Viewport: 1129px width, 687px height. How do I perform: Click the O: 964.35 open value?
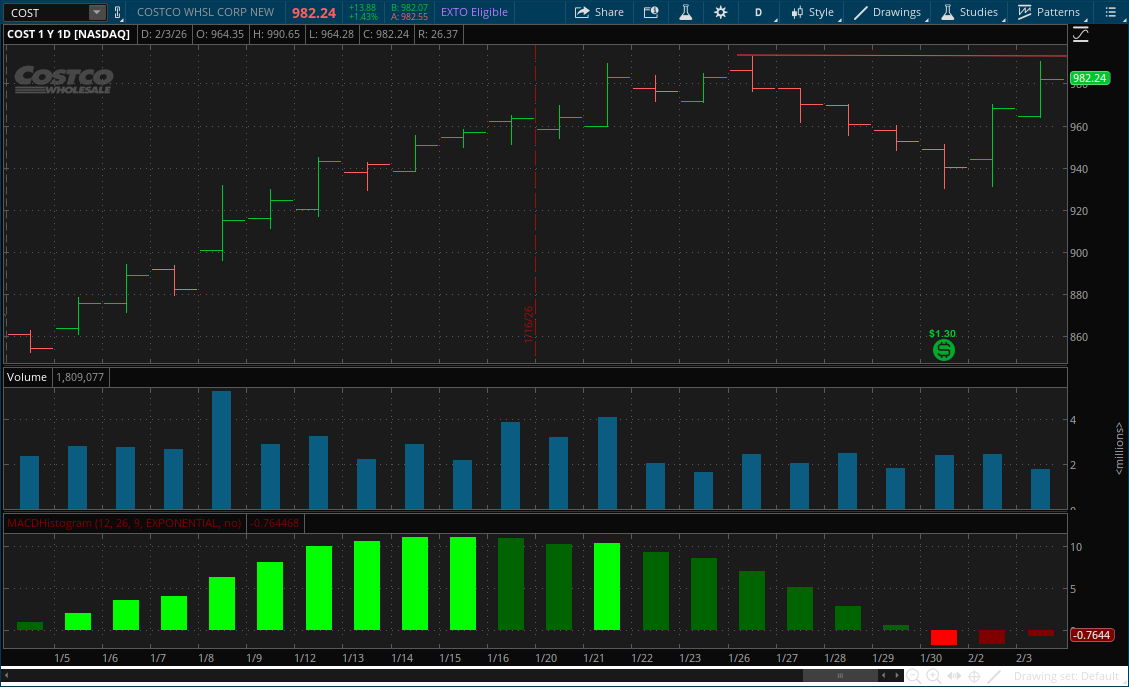[x=220, y=34]
